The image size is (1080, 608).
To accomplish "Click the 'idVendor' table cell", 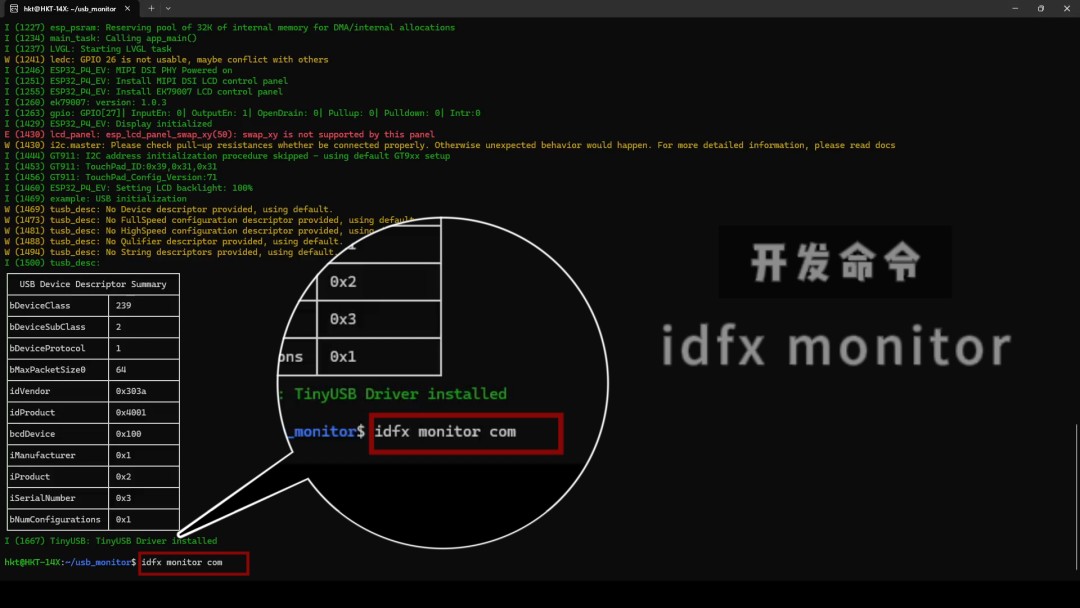I will [58, 390].
